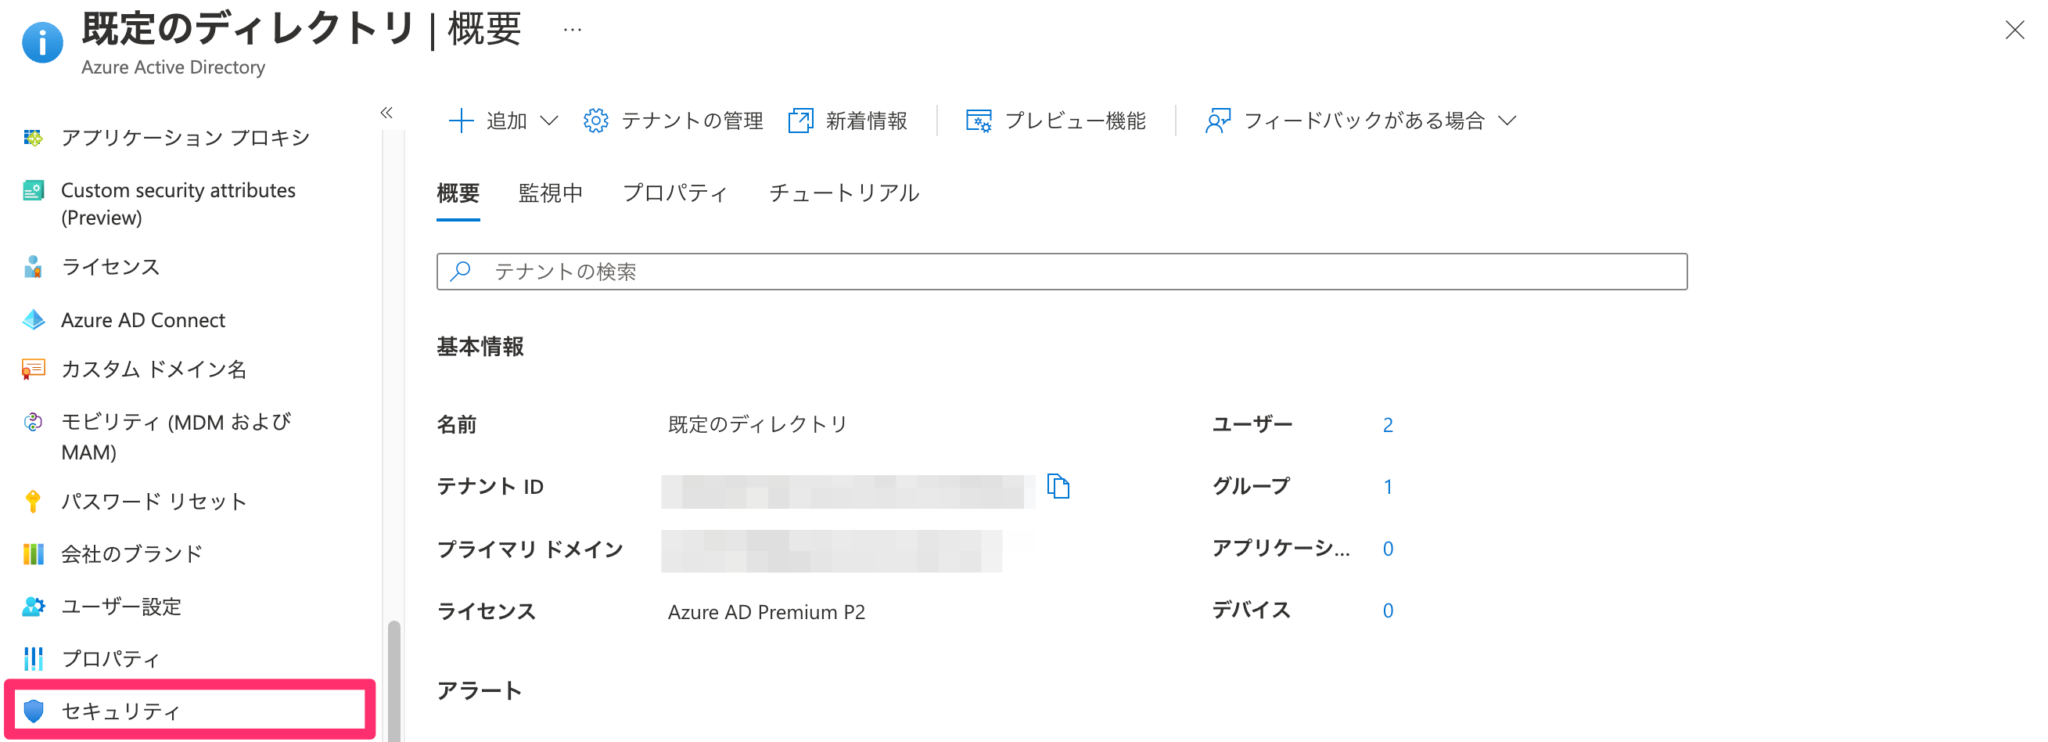Open the user list via the 2 link
This screenshot has width=2048, height=742.
(1388, 424)
